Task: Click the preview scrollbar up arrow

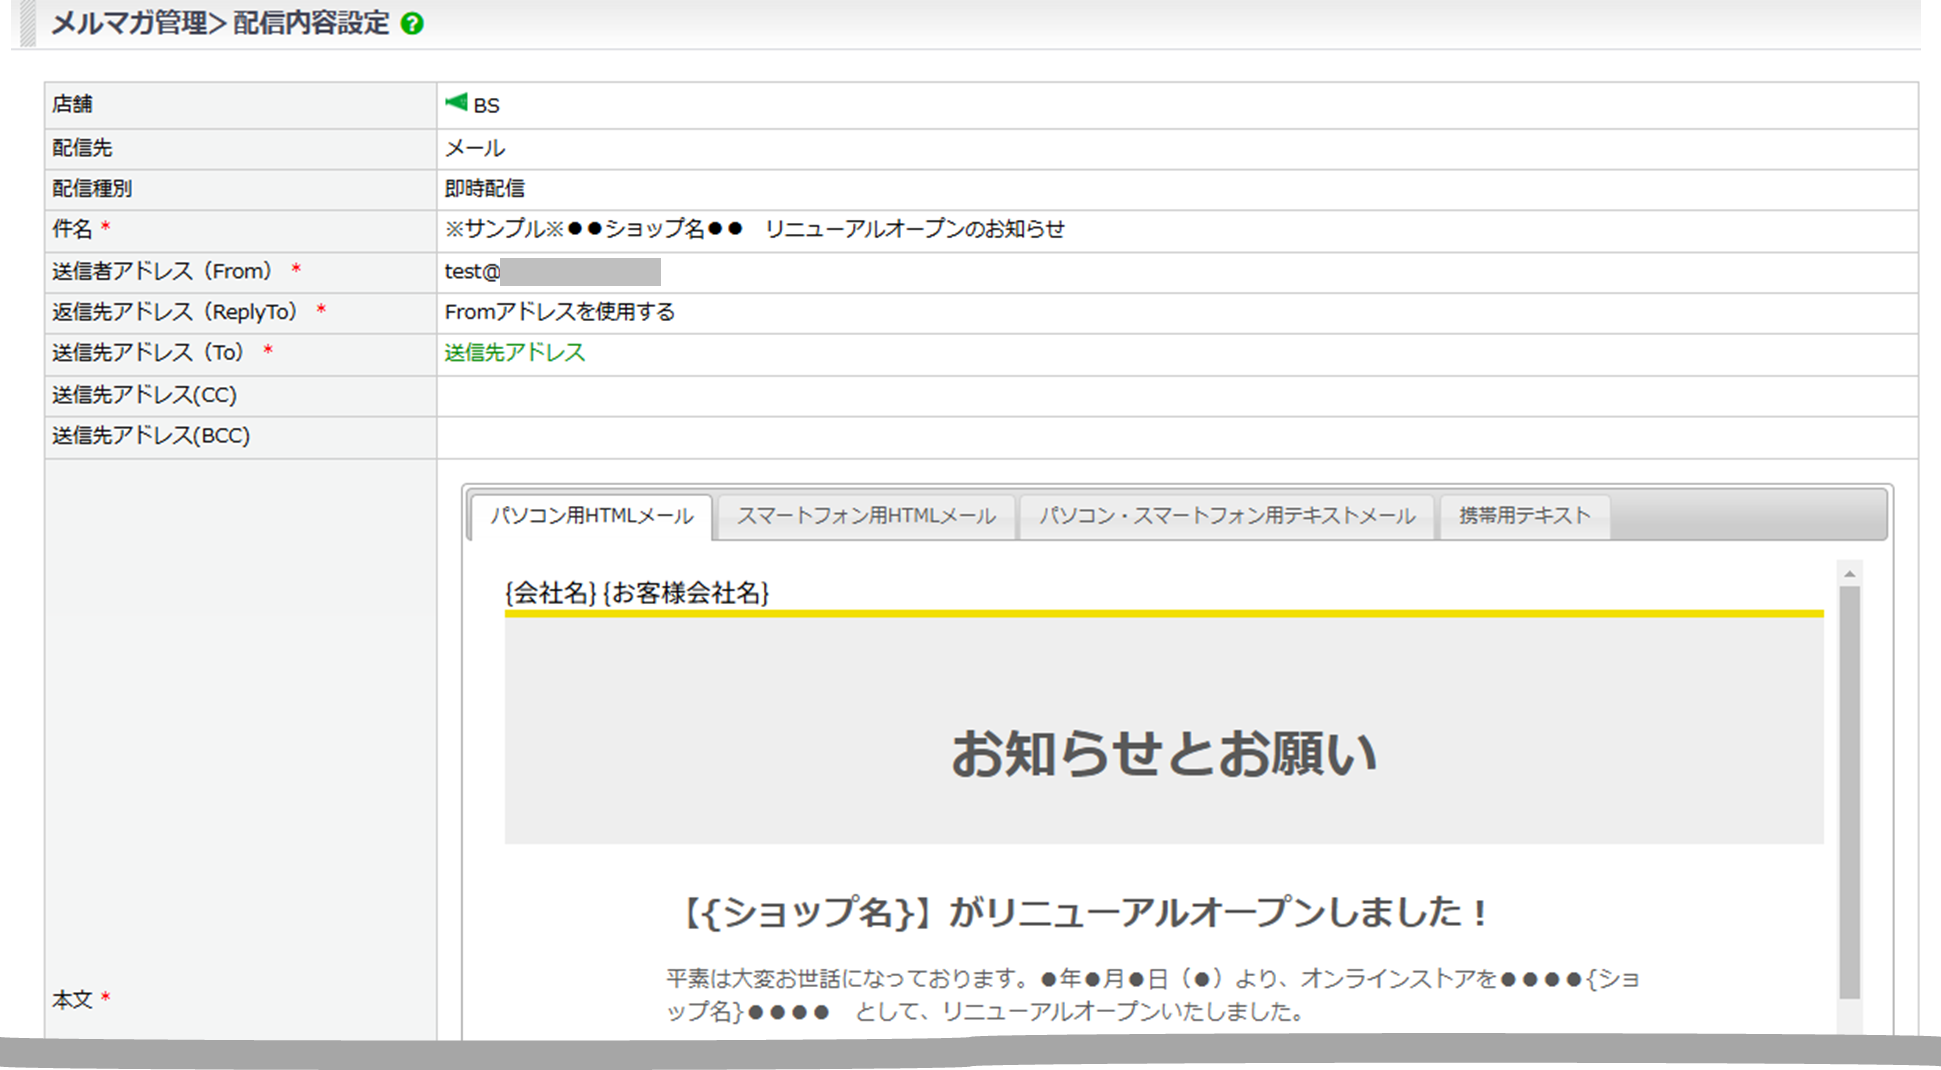Action: click(1849, 574)
